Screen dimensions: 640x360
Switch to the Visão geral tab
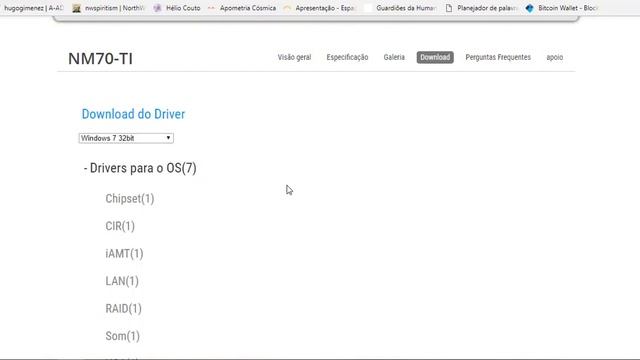294,58
